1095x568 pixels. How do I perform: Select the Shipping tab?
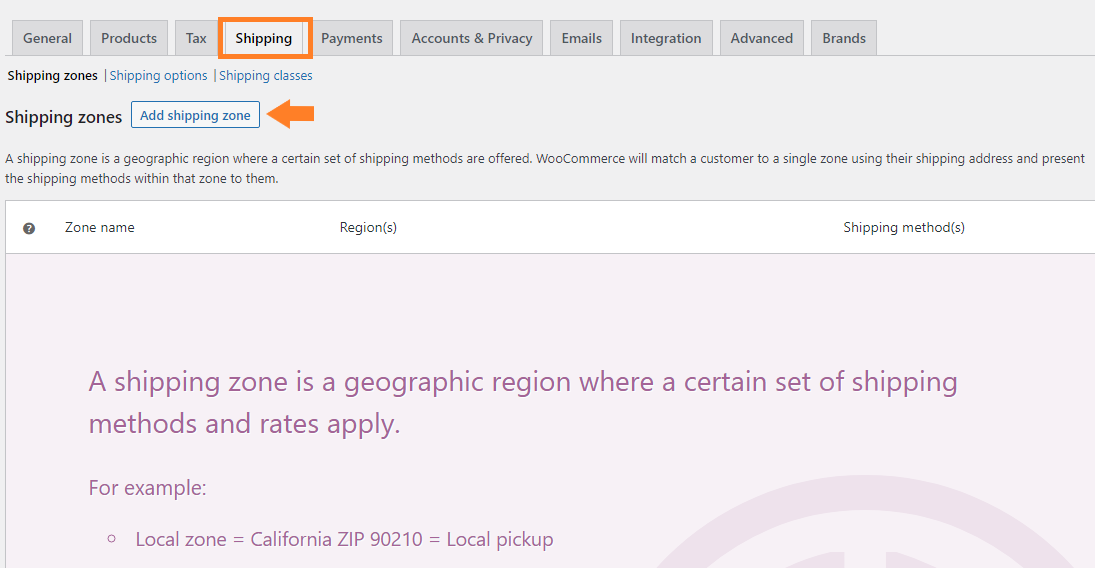pos(264,38)
